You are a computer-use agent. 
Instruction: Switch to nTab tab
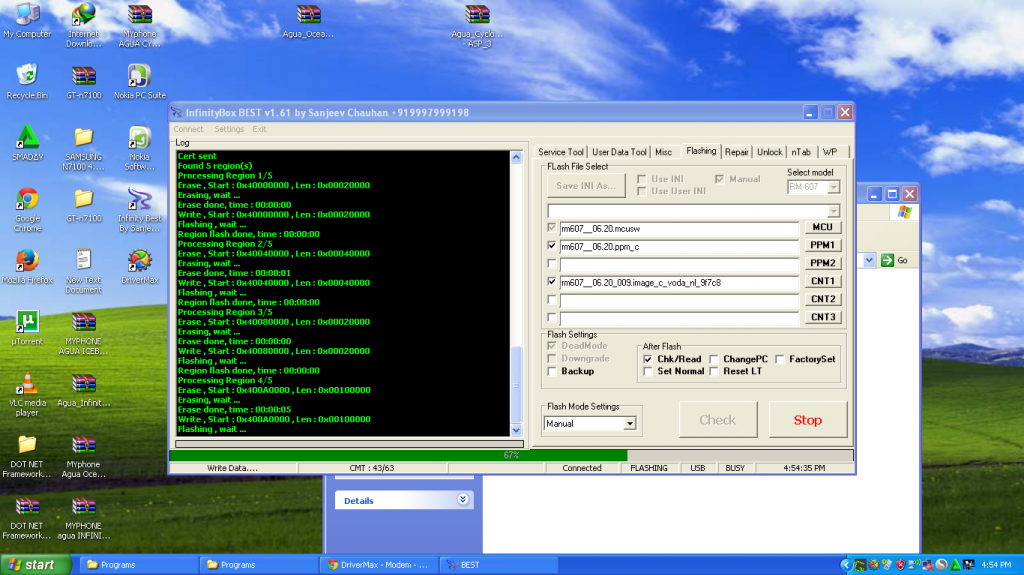801,152
